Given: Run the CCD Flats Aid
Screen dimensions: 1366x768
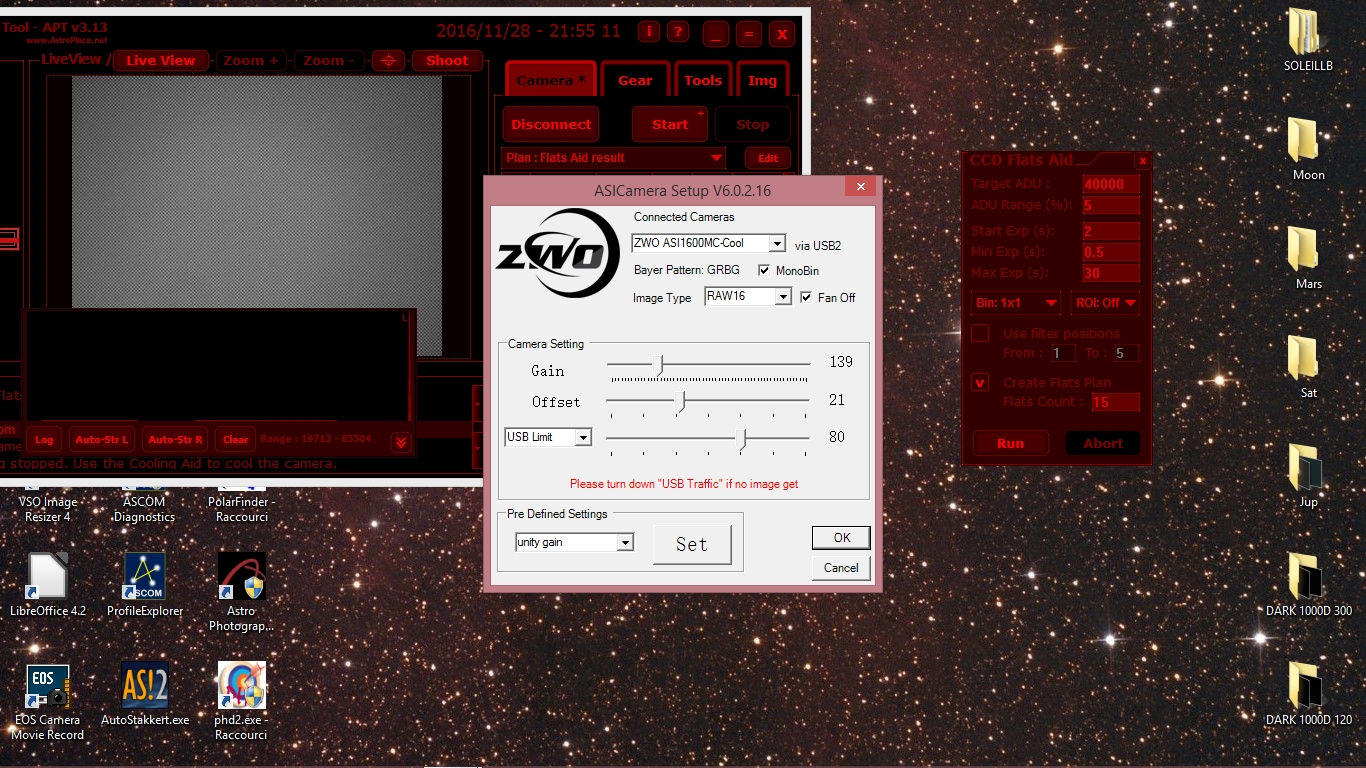Looking at the screenshot, I should tap(1010, 443).
